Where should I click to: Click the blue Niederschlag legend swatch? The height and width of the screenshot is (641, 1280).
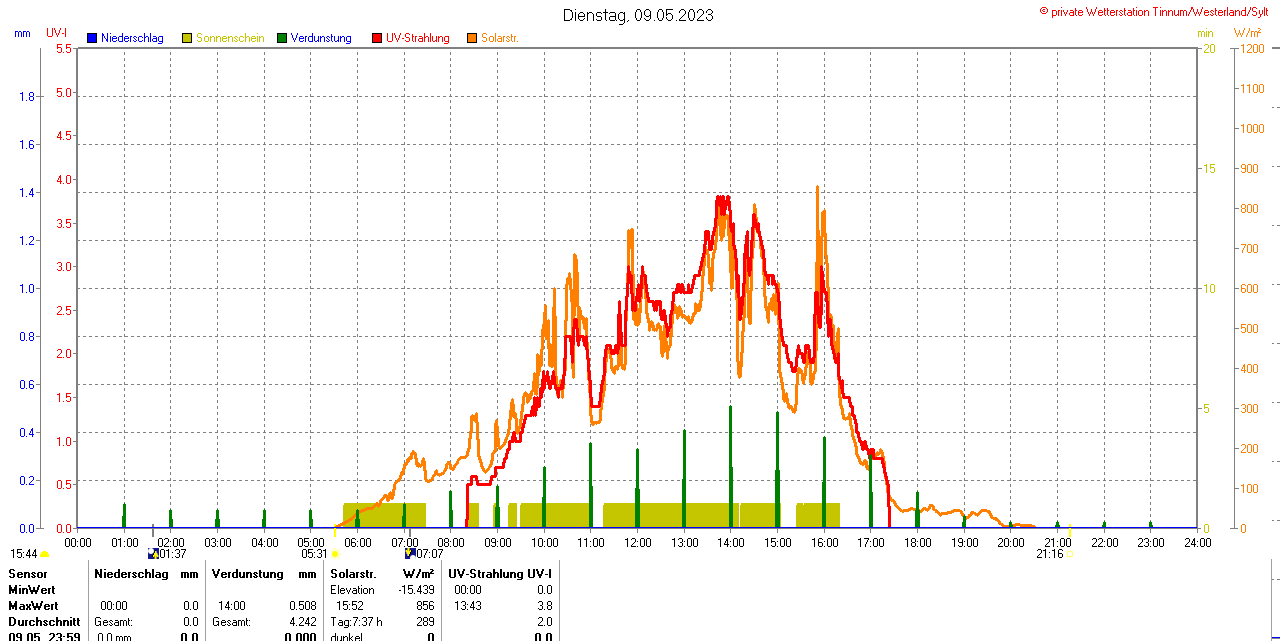93,38
